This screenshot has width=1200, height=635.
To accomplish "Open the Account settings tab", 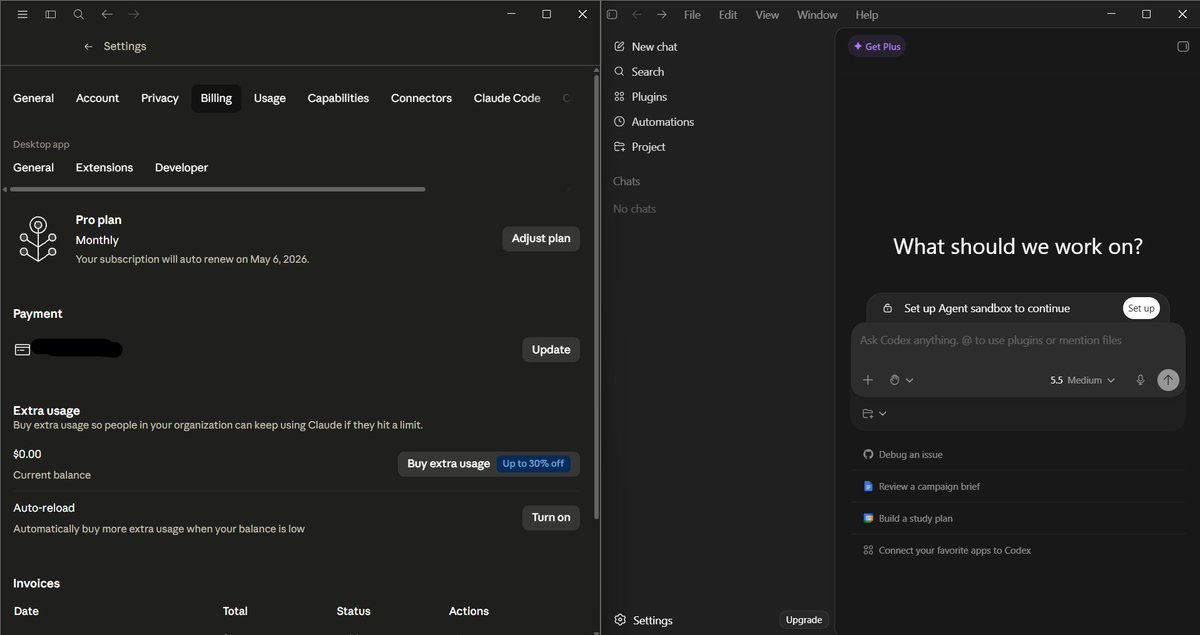I will (97, 98).
